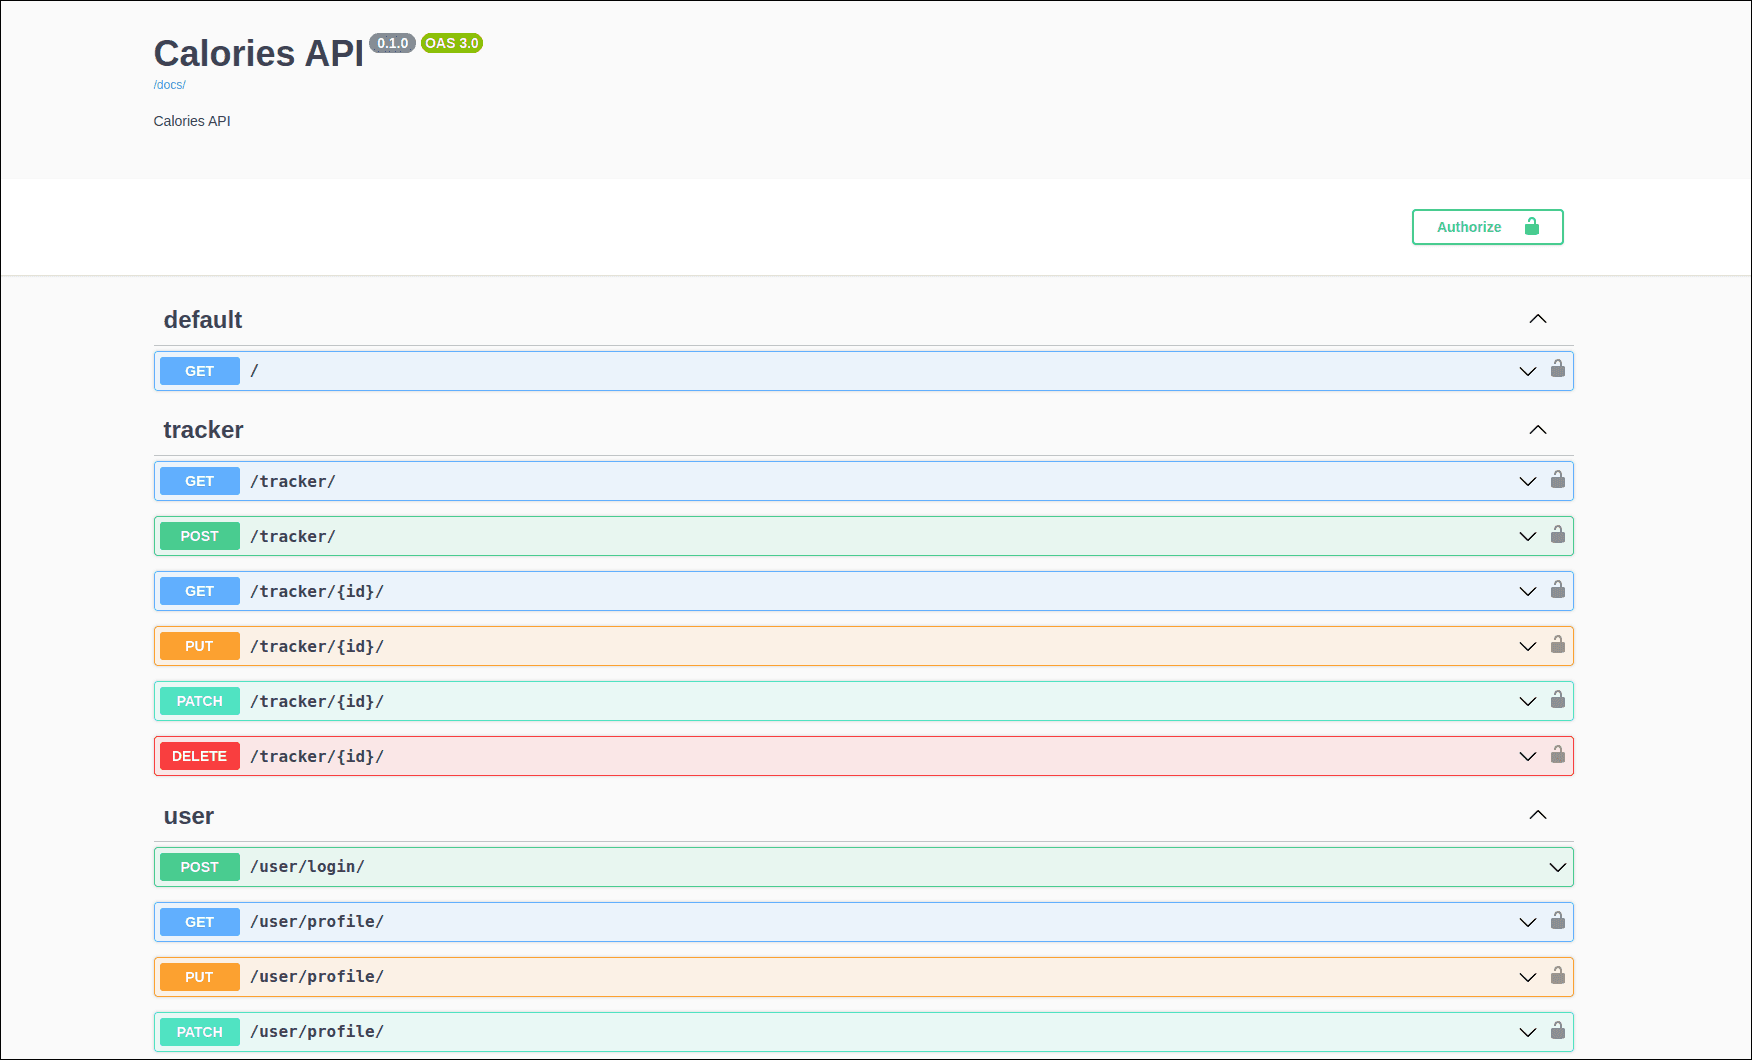The width and height of the screenshot is (1752, 1060).
Task: Click the lock icon on DELETE /tracker/{id}/
Action: [x=1557, y=755]
